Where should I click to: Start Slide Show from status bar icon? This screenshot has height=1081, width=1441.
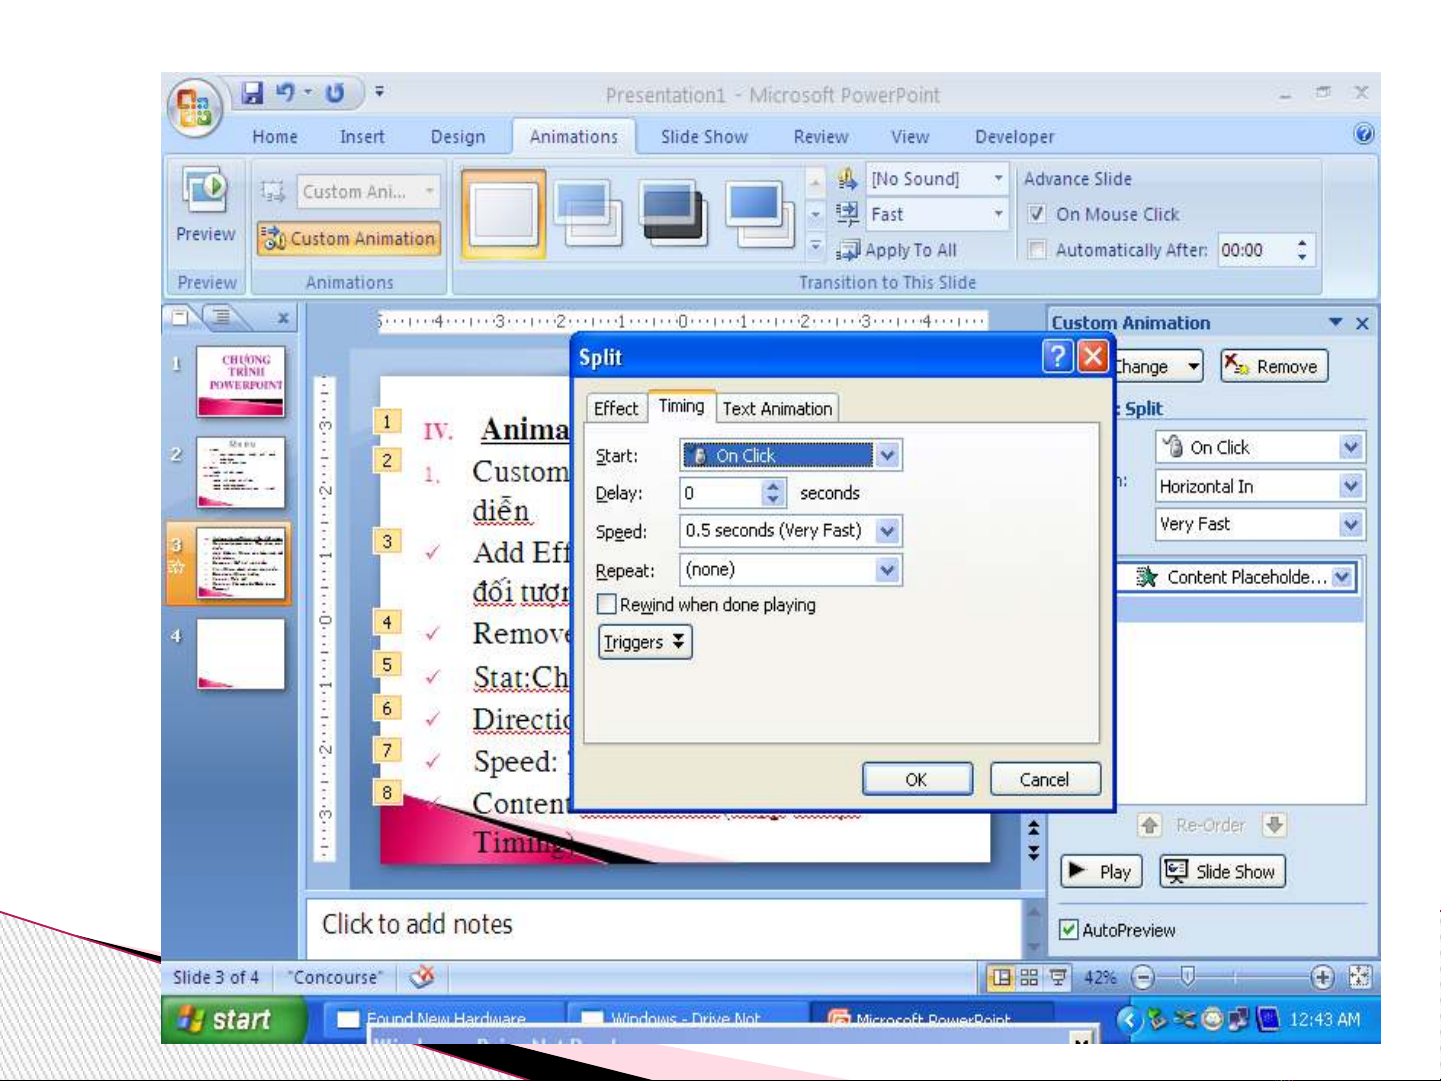point(1057,977)
